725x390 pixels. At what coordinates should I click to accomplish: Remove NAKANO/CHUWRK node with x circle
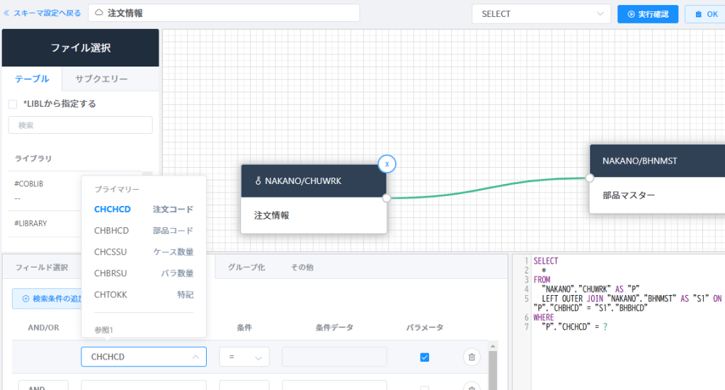point(387,164)
